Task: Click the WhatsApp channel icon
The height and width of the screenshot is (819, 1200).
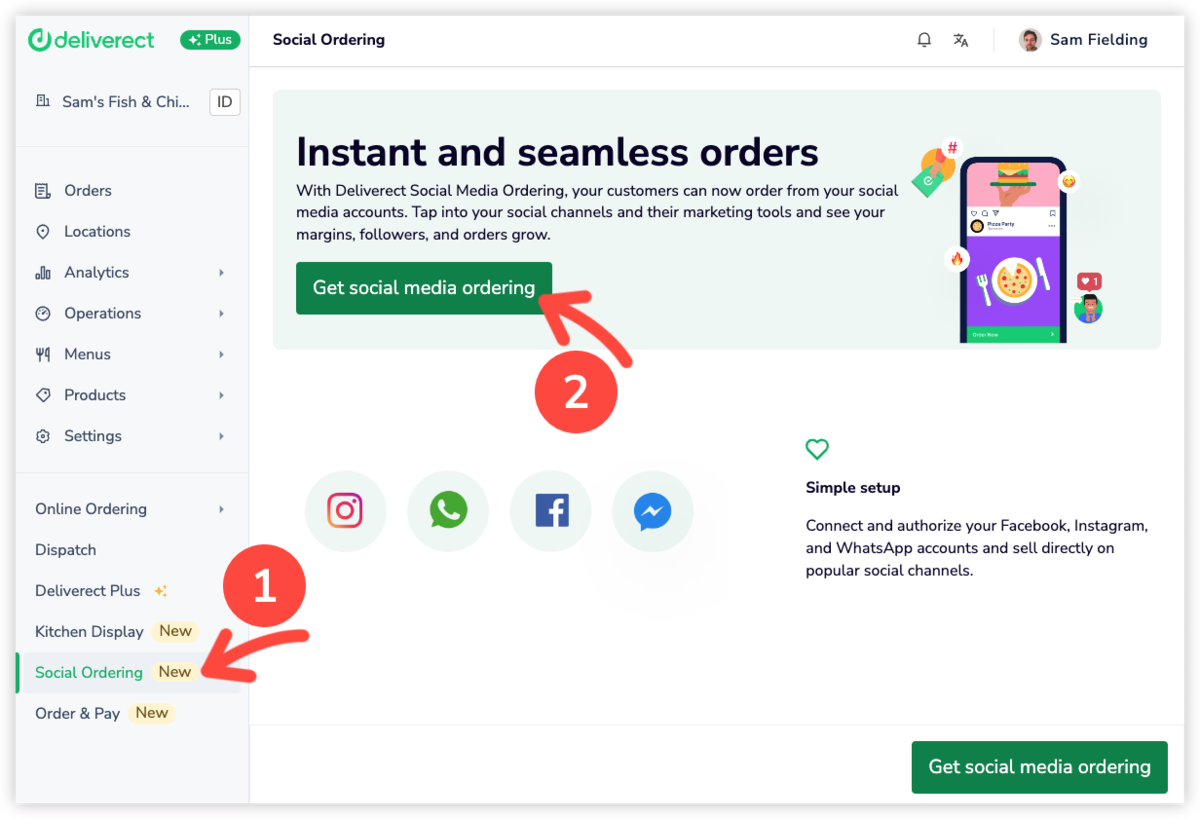Action: tap(448, 511)
